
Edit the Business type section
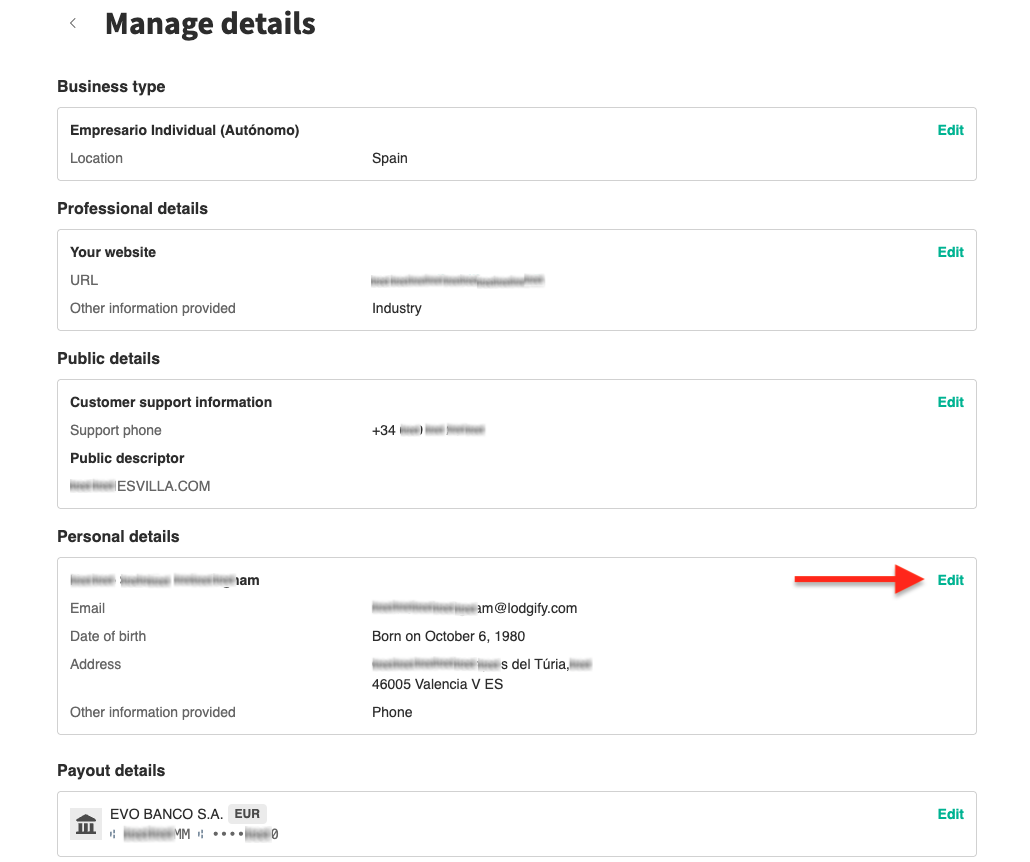click(950, 130)
